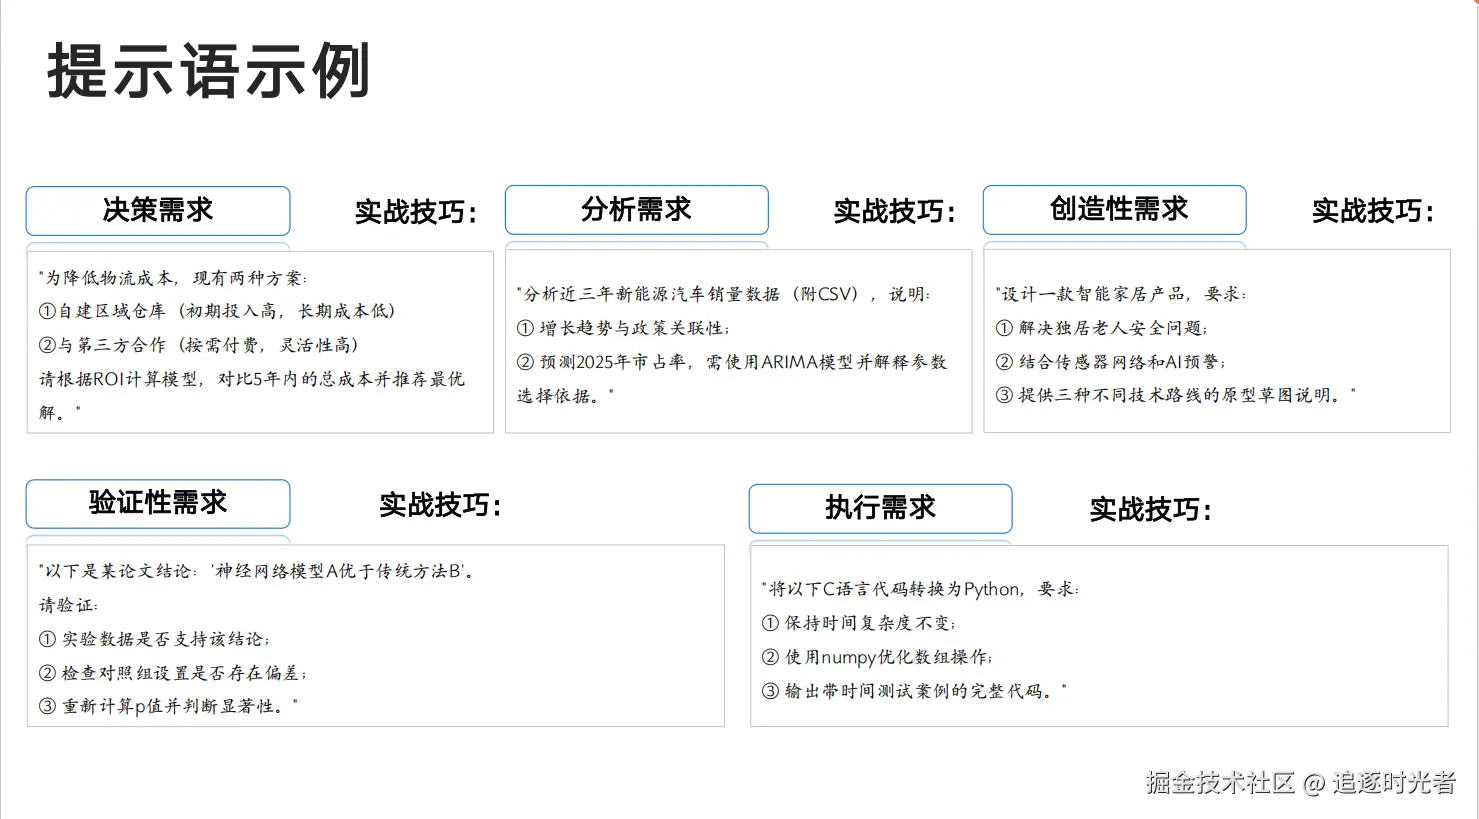Click the line ②与第三方合作
Image resolution: width=1479 pixels, height=819 pixels.
click(198, 345)
